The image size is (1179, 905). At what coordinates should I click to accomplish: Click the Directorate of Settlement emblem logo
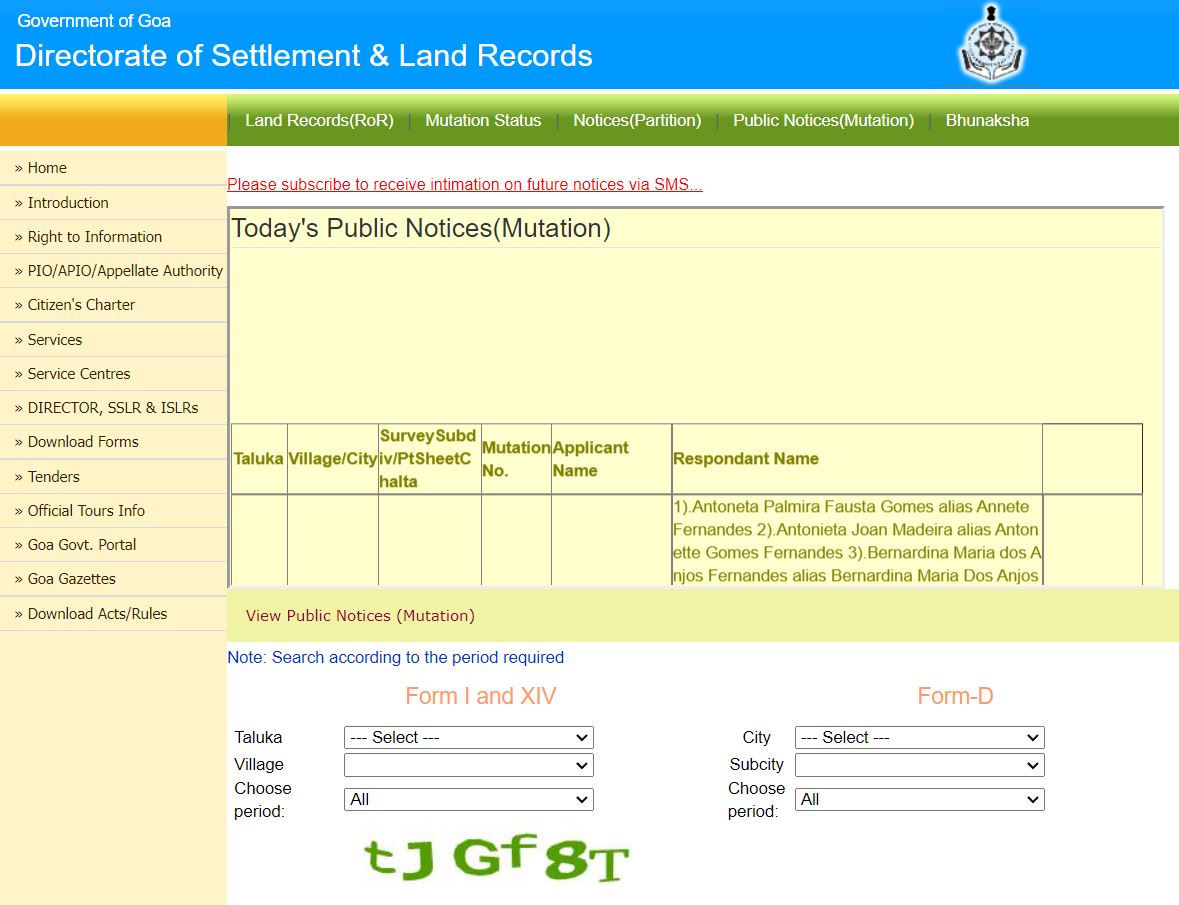point(991,43)
